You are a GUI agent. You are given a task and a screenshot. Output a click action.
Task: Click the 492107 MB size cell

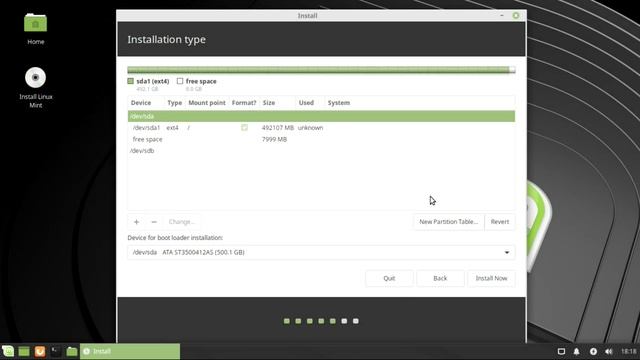click(x=278, y=128)
